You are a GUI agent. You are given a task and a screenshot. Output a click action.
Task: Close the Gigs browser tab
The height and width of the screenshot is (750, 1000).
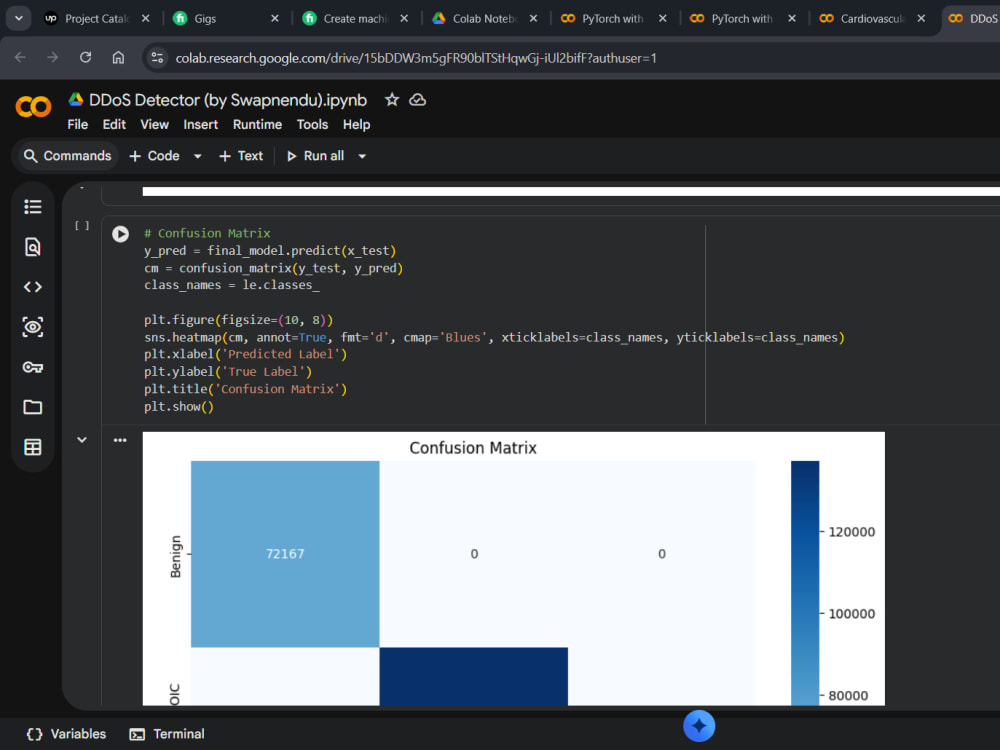tap(275, 18)
